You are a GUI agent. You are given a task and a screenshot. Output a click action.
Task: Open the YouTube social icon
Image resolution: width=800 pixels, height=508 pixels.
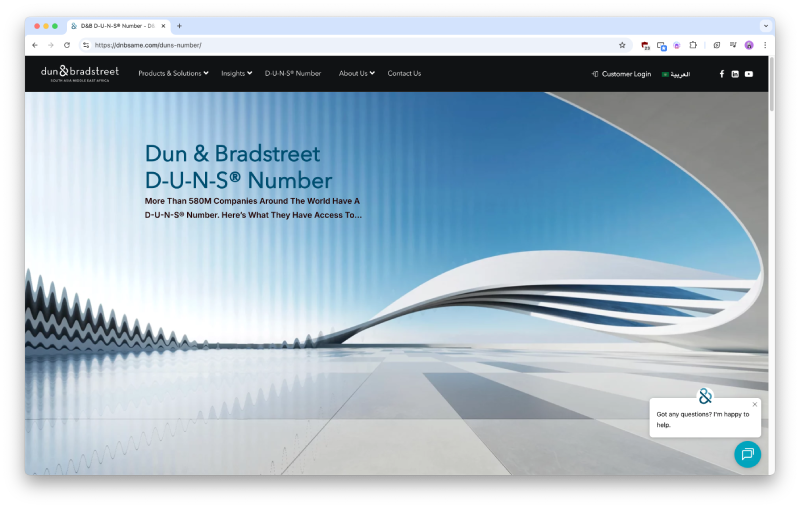click(748, 74)
